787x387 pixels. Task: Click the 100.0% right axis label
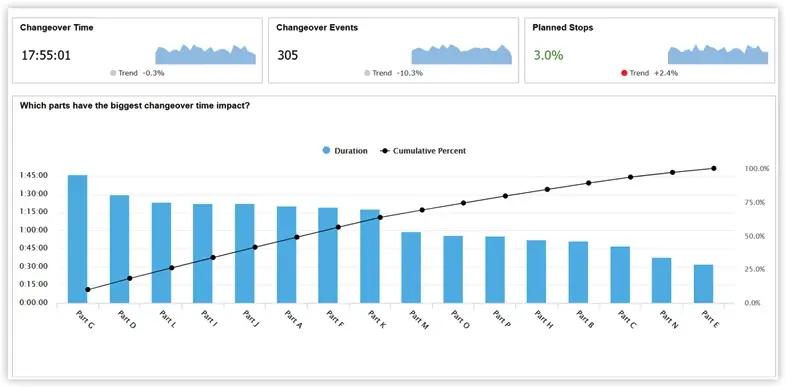(x=757, y=169)
